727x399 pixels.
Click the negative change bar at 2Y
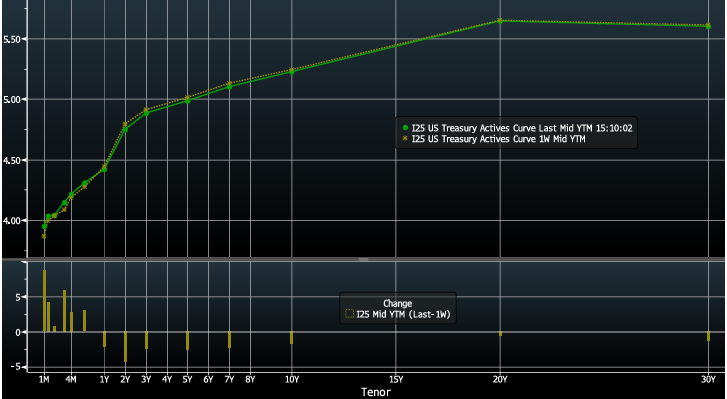point(125,347)
